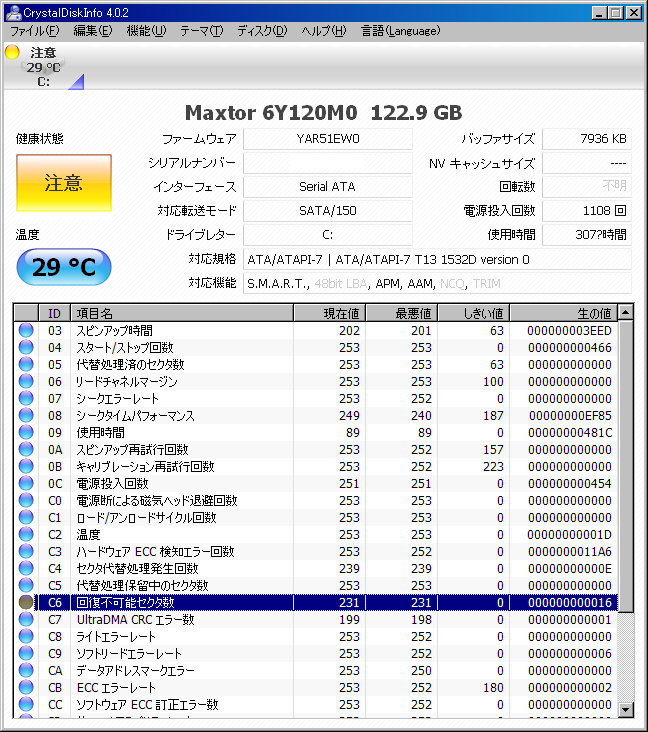Click the status orb of row 0B キャリブレーション再試行回数
648x732 pixels.
[x=26, y=466]
